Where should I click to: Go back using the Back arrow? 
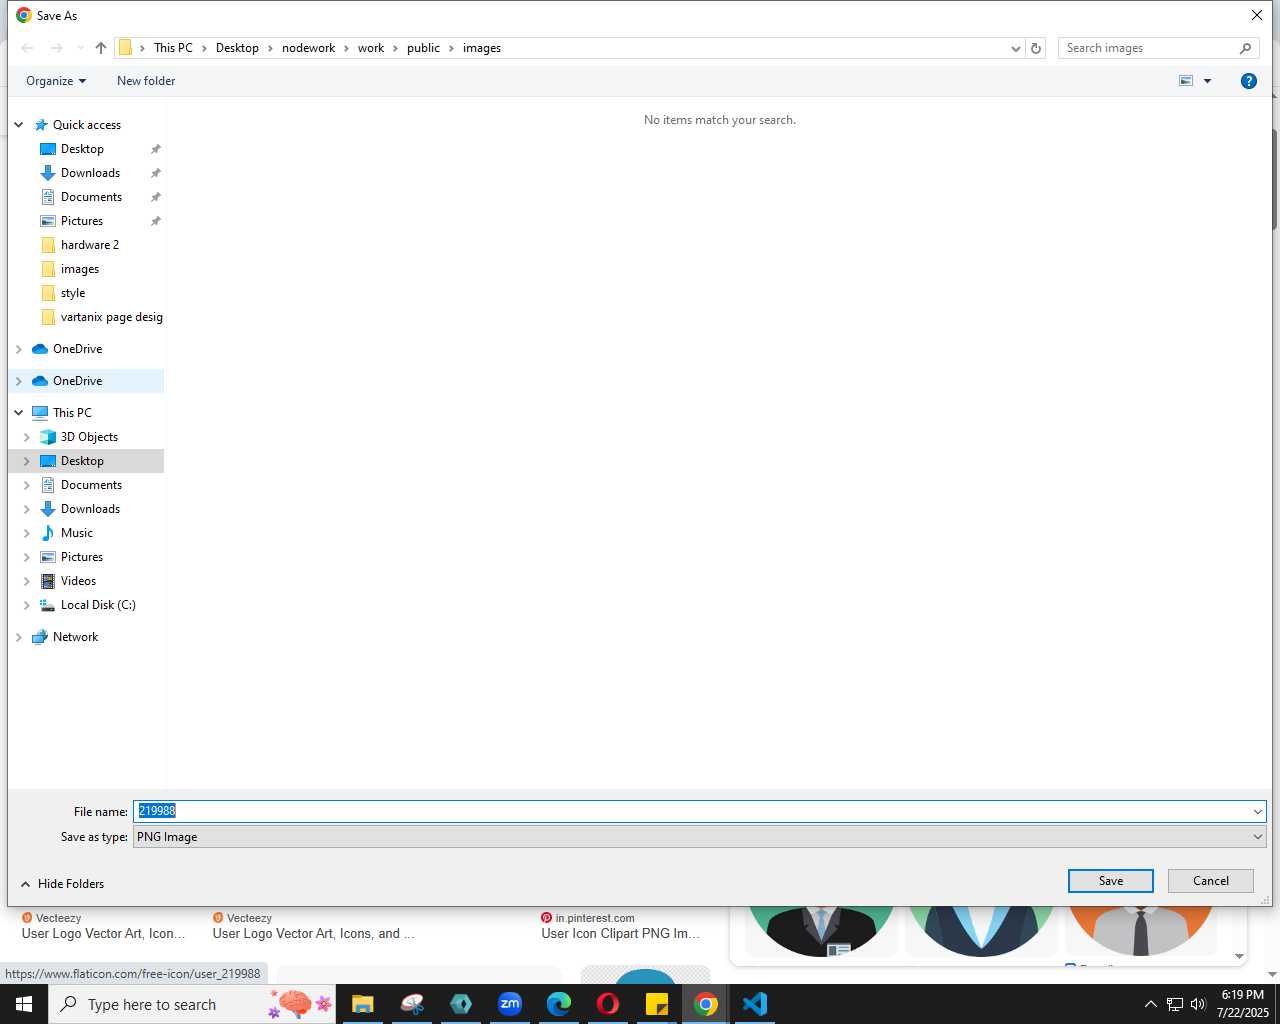(x=27, y=48)
